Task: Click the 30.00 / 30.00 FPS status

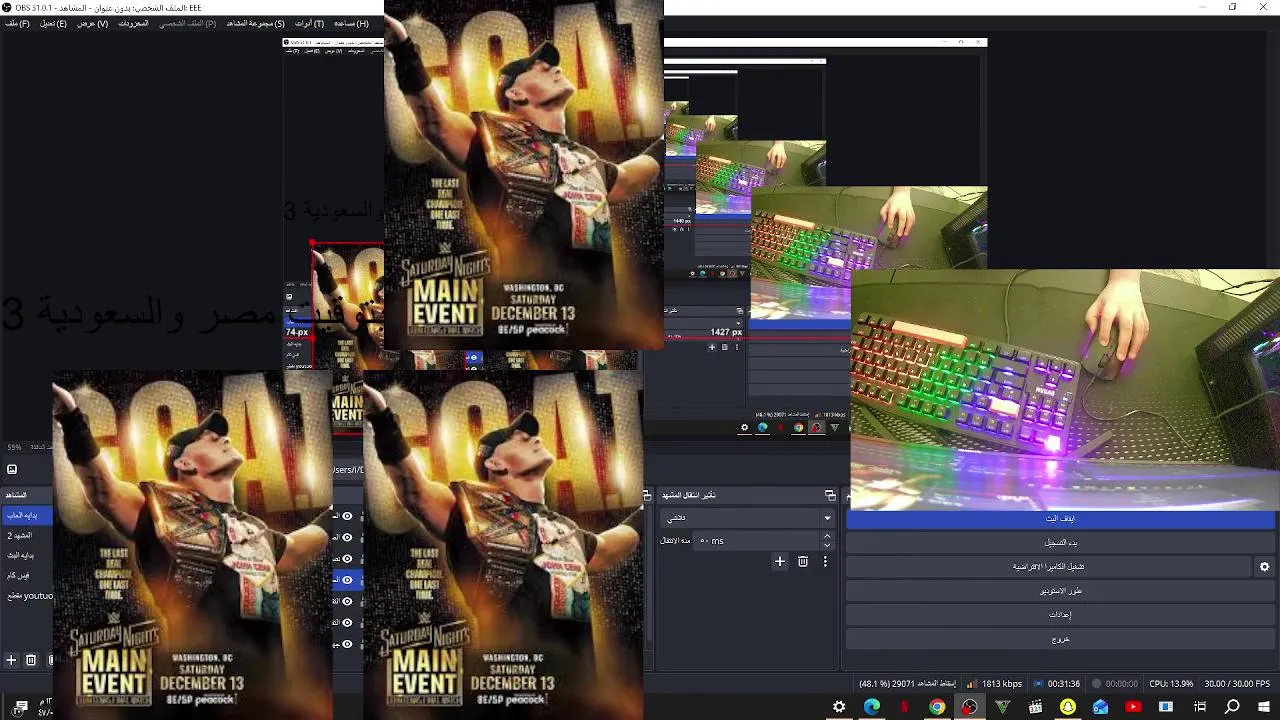Action: (x=1237, y=684)
